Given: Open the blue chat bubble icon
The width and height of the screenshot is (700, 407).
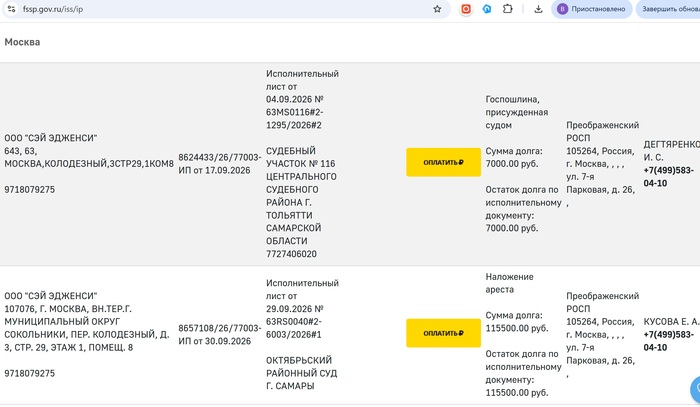Looking at the screenshot, I should point(696,389).
